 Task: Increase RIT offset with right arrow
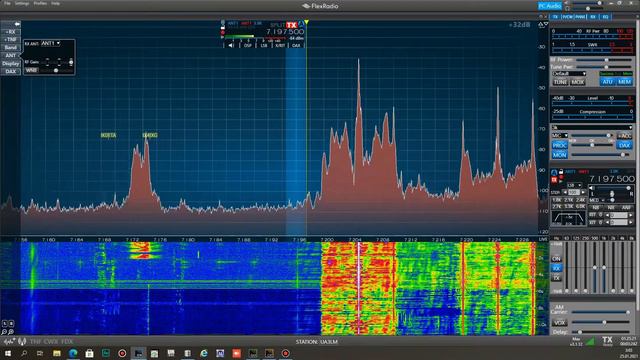(631, 215)
